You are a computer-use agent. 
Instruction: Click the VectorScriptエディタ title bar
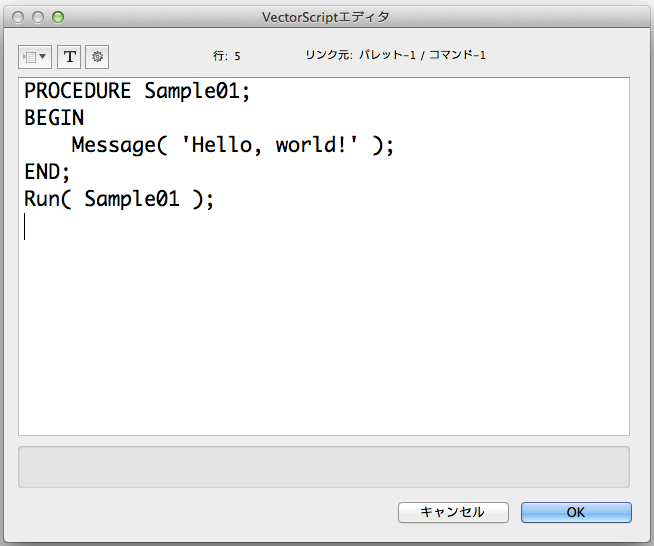click(x=326, y=17)
